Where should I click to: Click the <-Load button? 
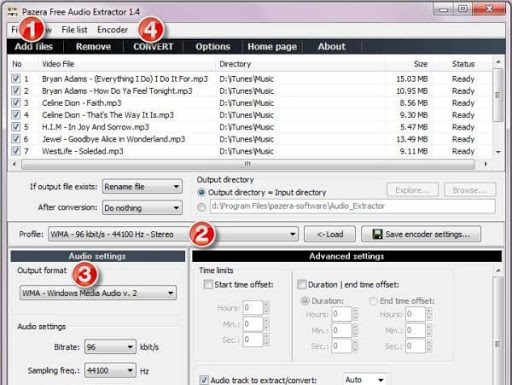[x=330, y=234]
